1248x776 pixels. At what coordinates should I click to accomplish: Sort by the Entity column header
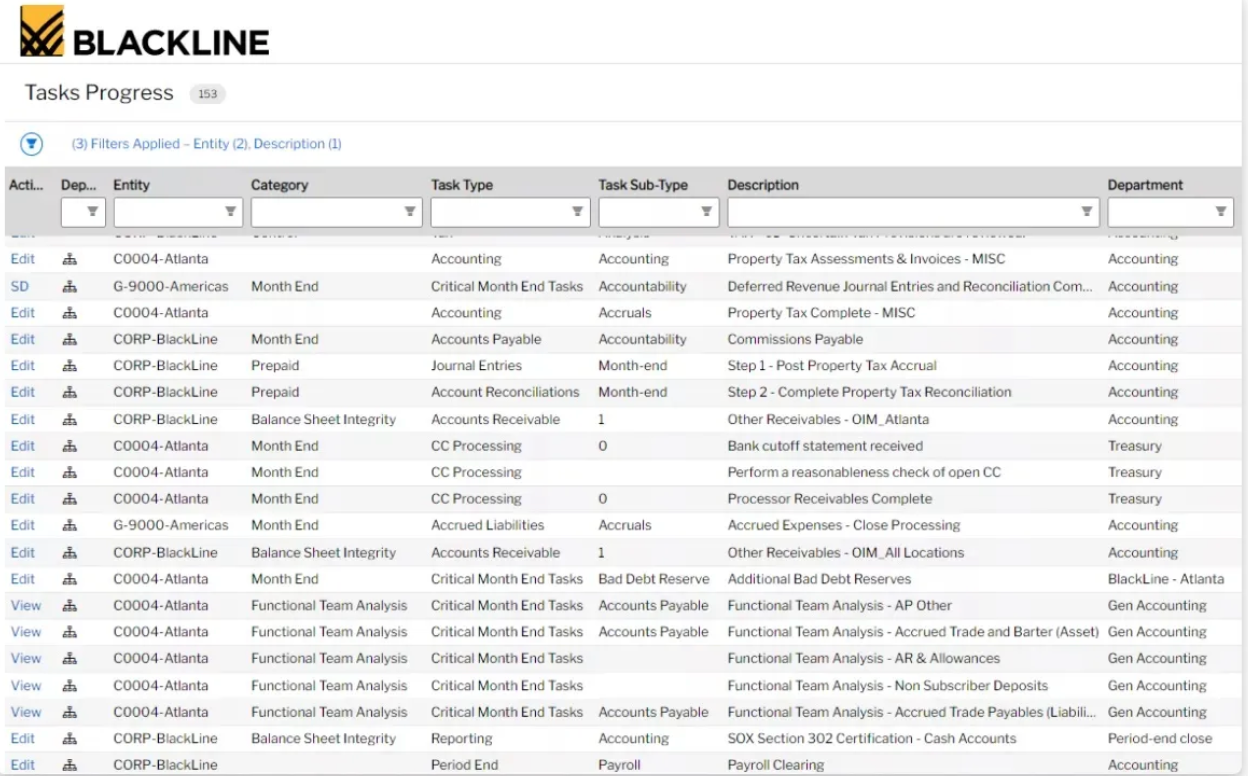point(132,185)
